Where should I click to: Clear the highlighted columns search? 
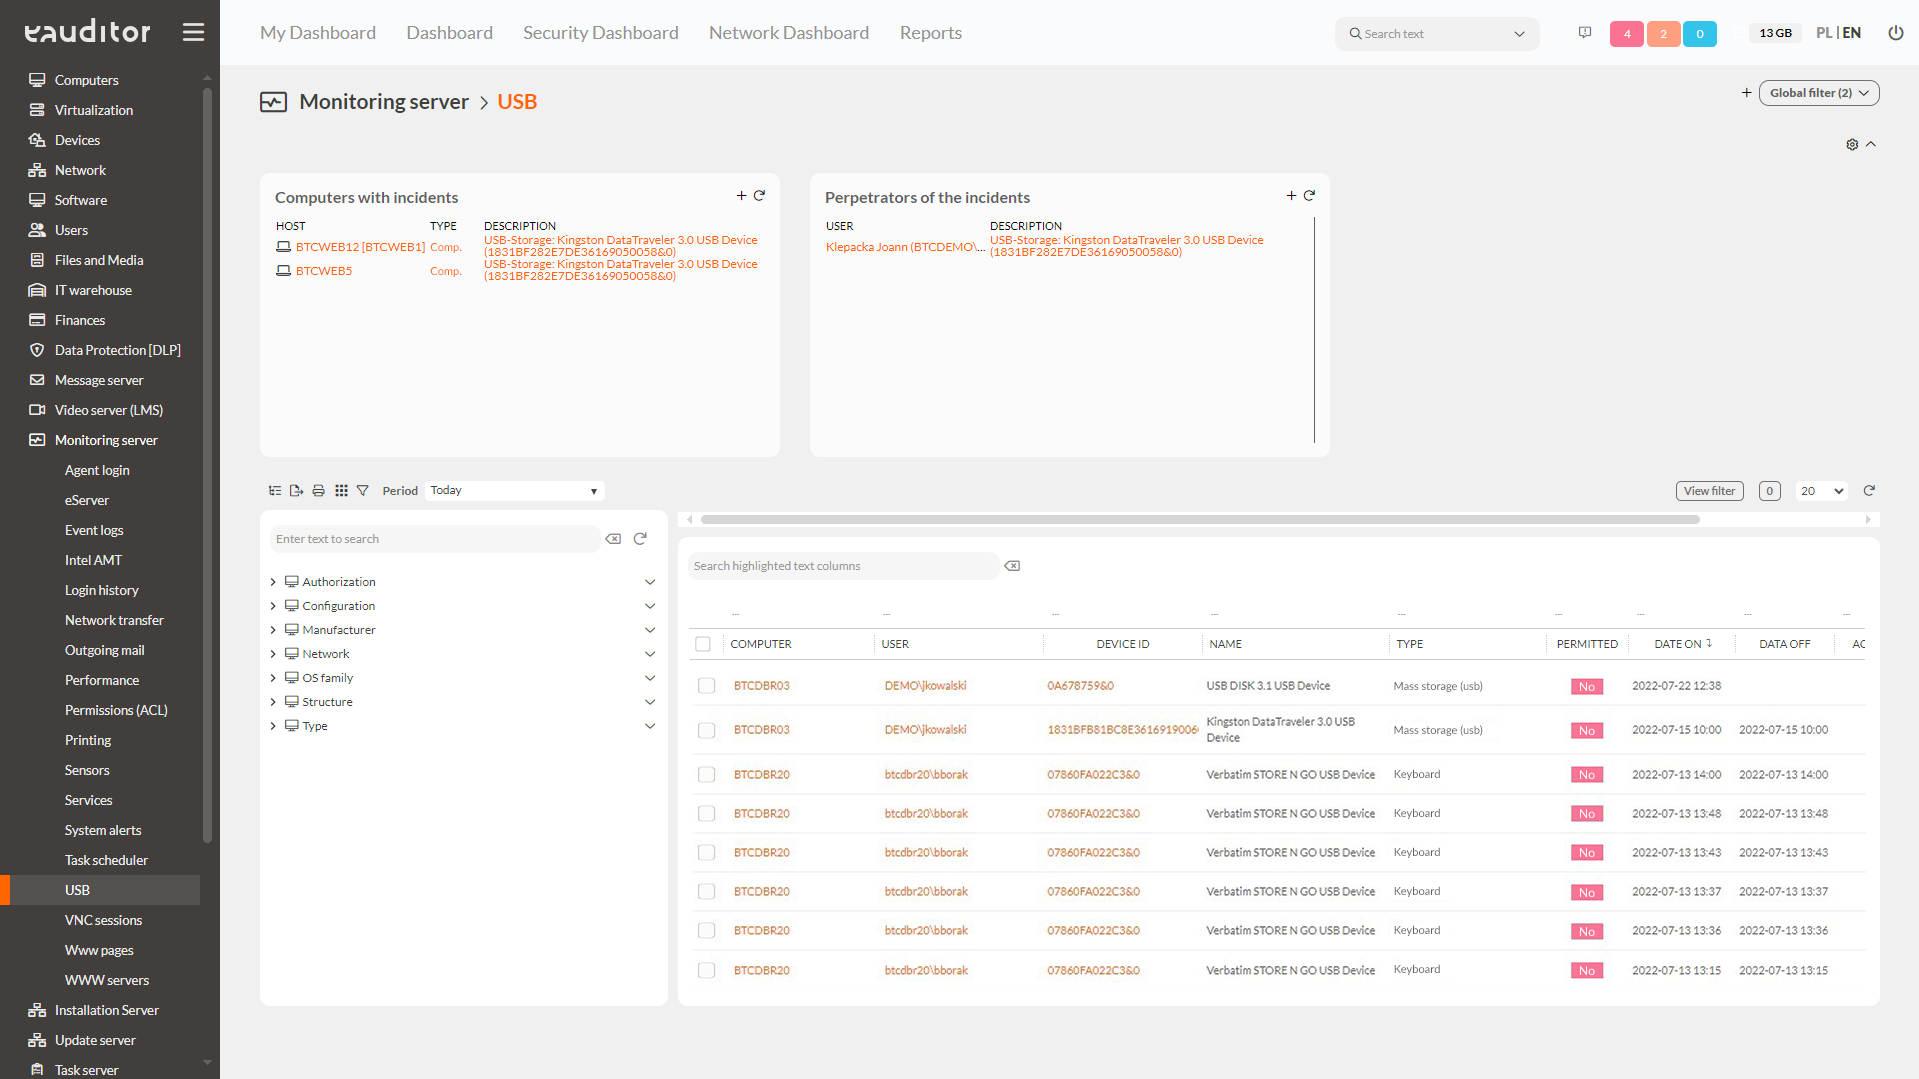[1012, 566]
